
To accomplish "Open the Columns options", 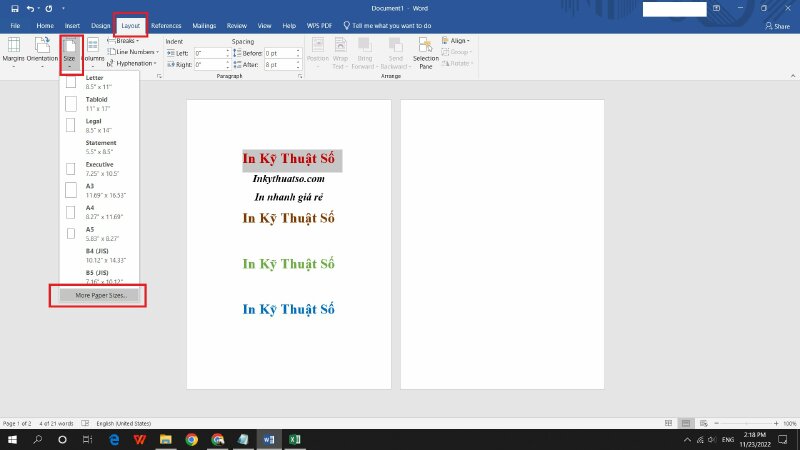I will (93, 53).
